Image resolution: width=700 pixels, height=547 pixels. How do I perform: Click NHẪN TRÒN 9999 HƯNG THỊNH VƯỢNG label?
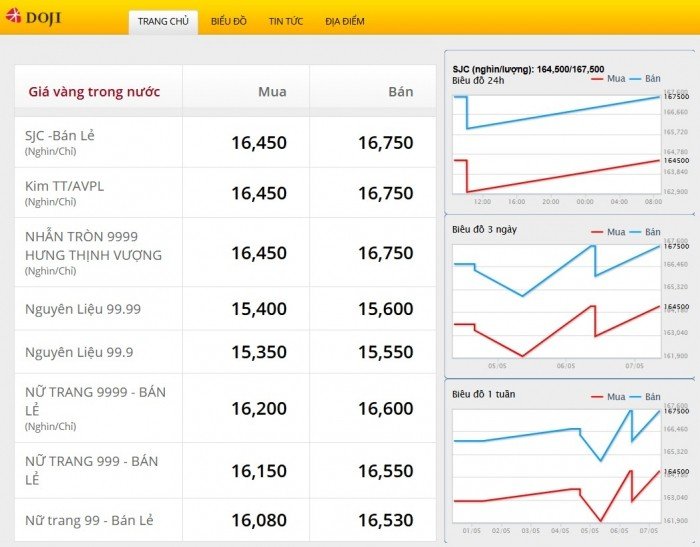[93, 246]
